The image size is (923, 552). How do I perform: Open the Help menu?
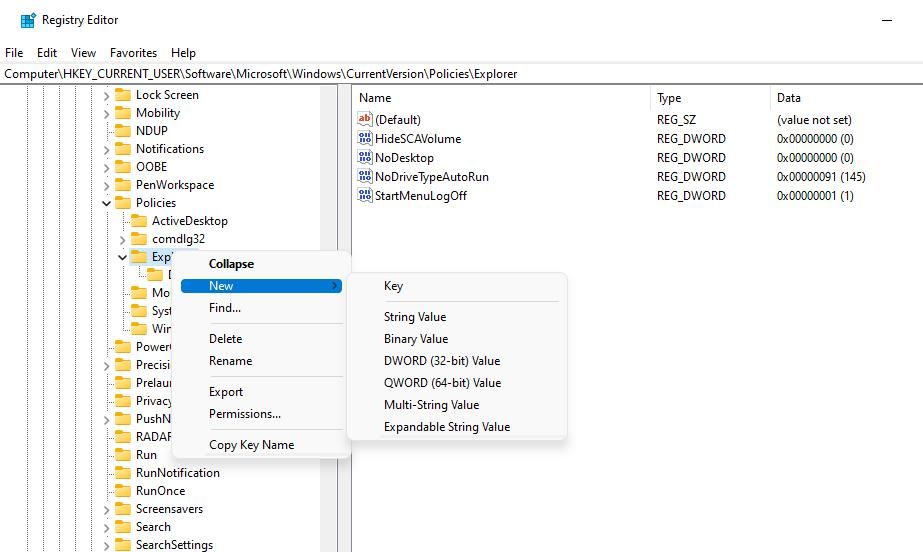click(183, 52)
